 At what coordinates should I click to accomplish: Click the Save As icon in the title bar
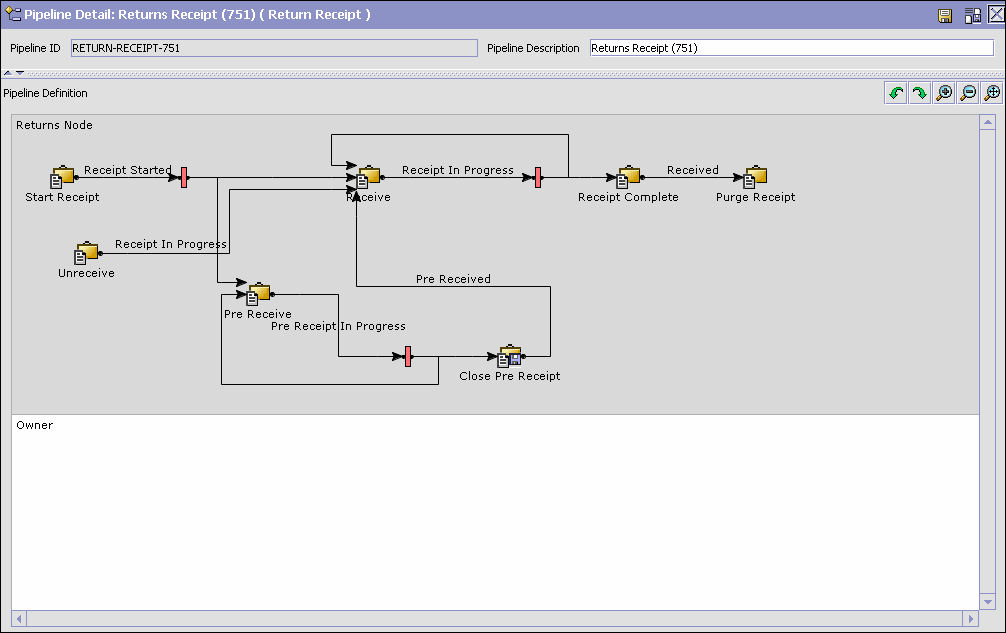973,15
